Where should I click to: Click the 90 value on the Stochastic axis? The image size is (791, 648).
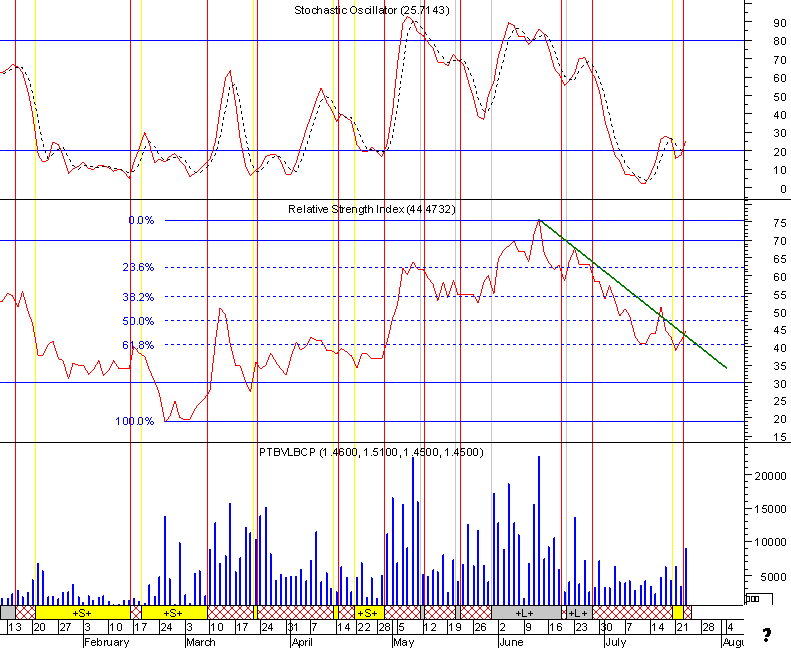(780, 23)
